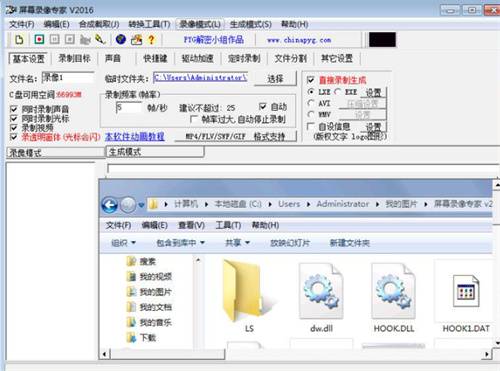Open 我的视频 in the Explorer sidebar
This screenshot has height=371, width=500.
[149, 276]
